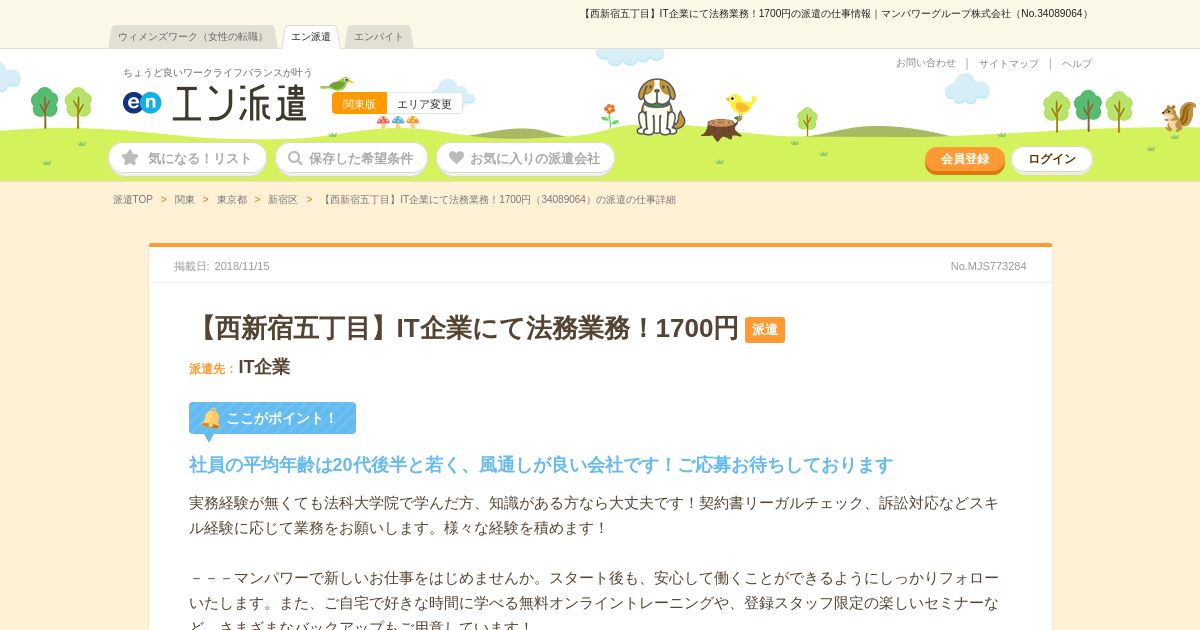This screenshot has height=630, width=1200.
Task: Open the お問い合わせ link
Action: [925, 63]
